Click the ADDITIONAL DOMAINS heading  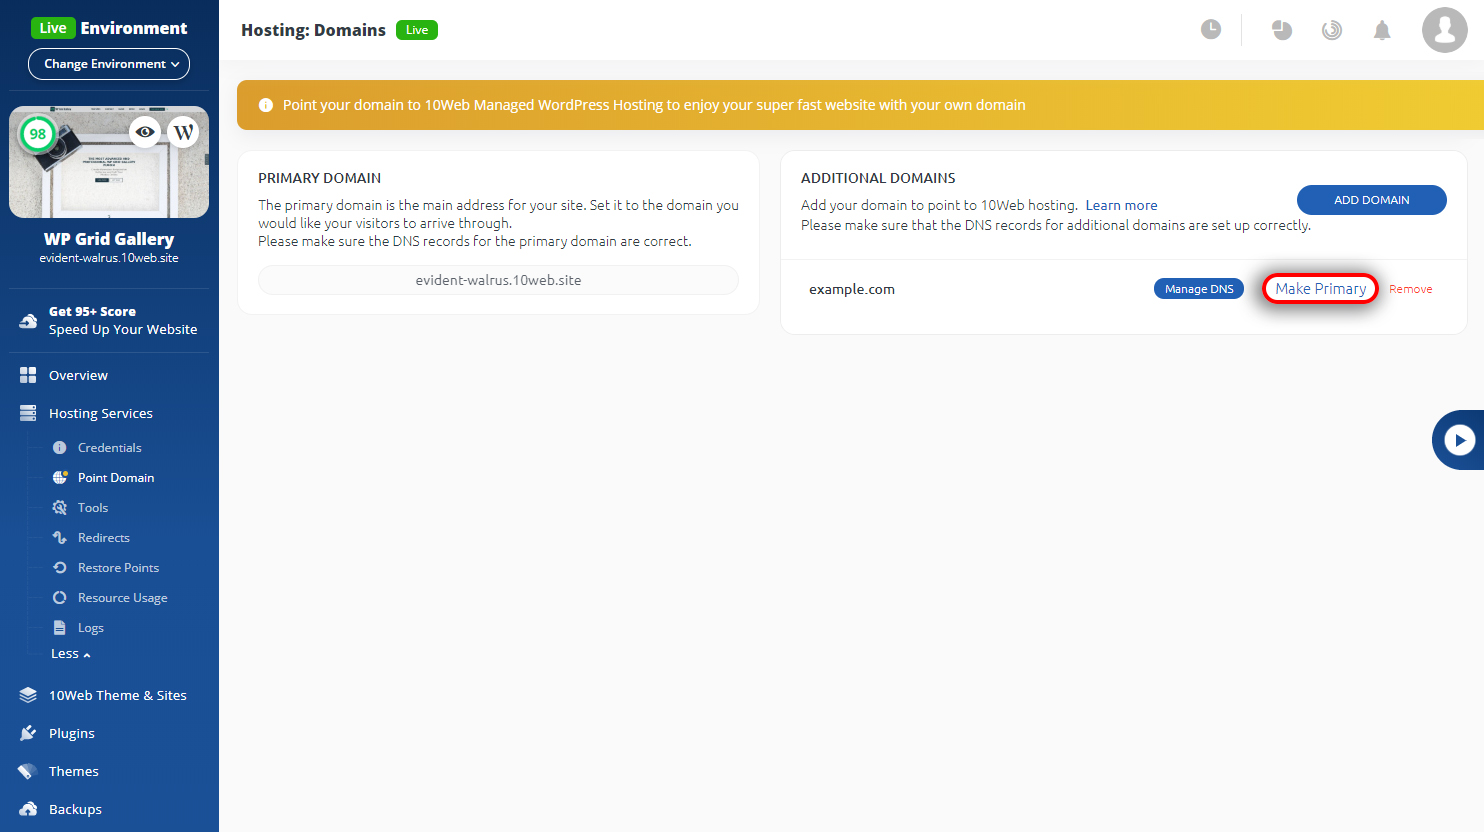[x=878, y=178]
